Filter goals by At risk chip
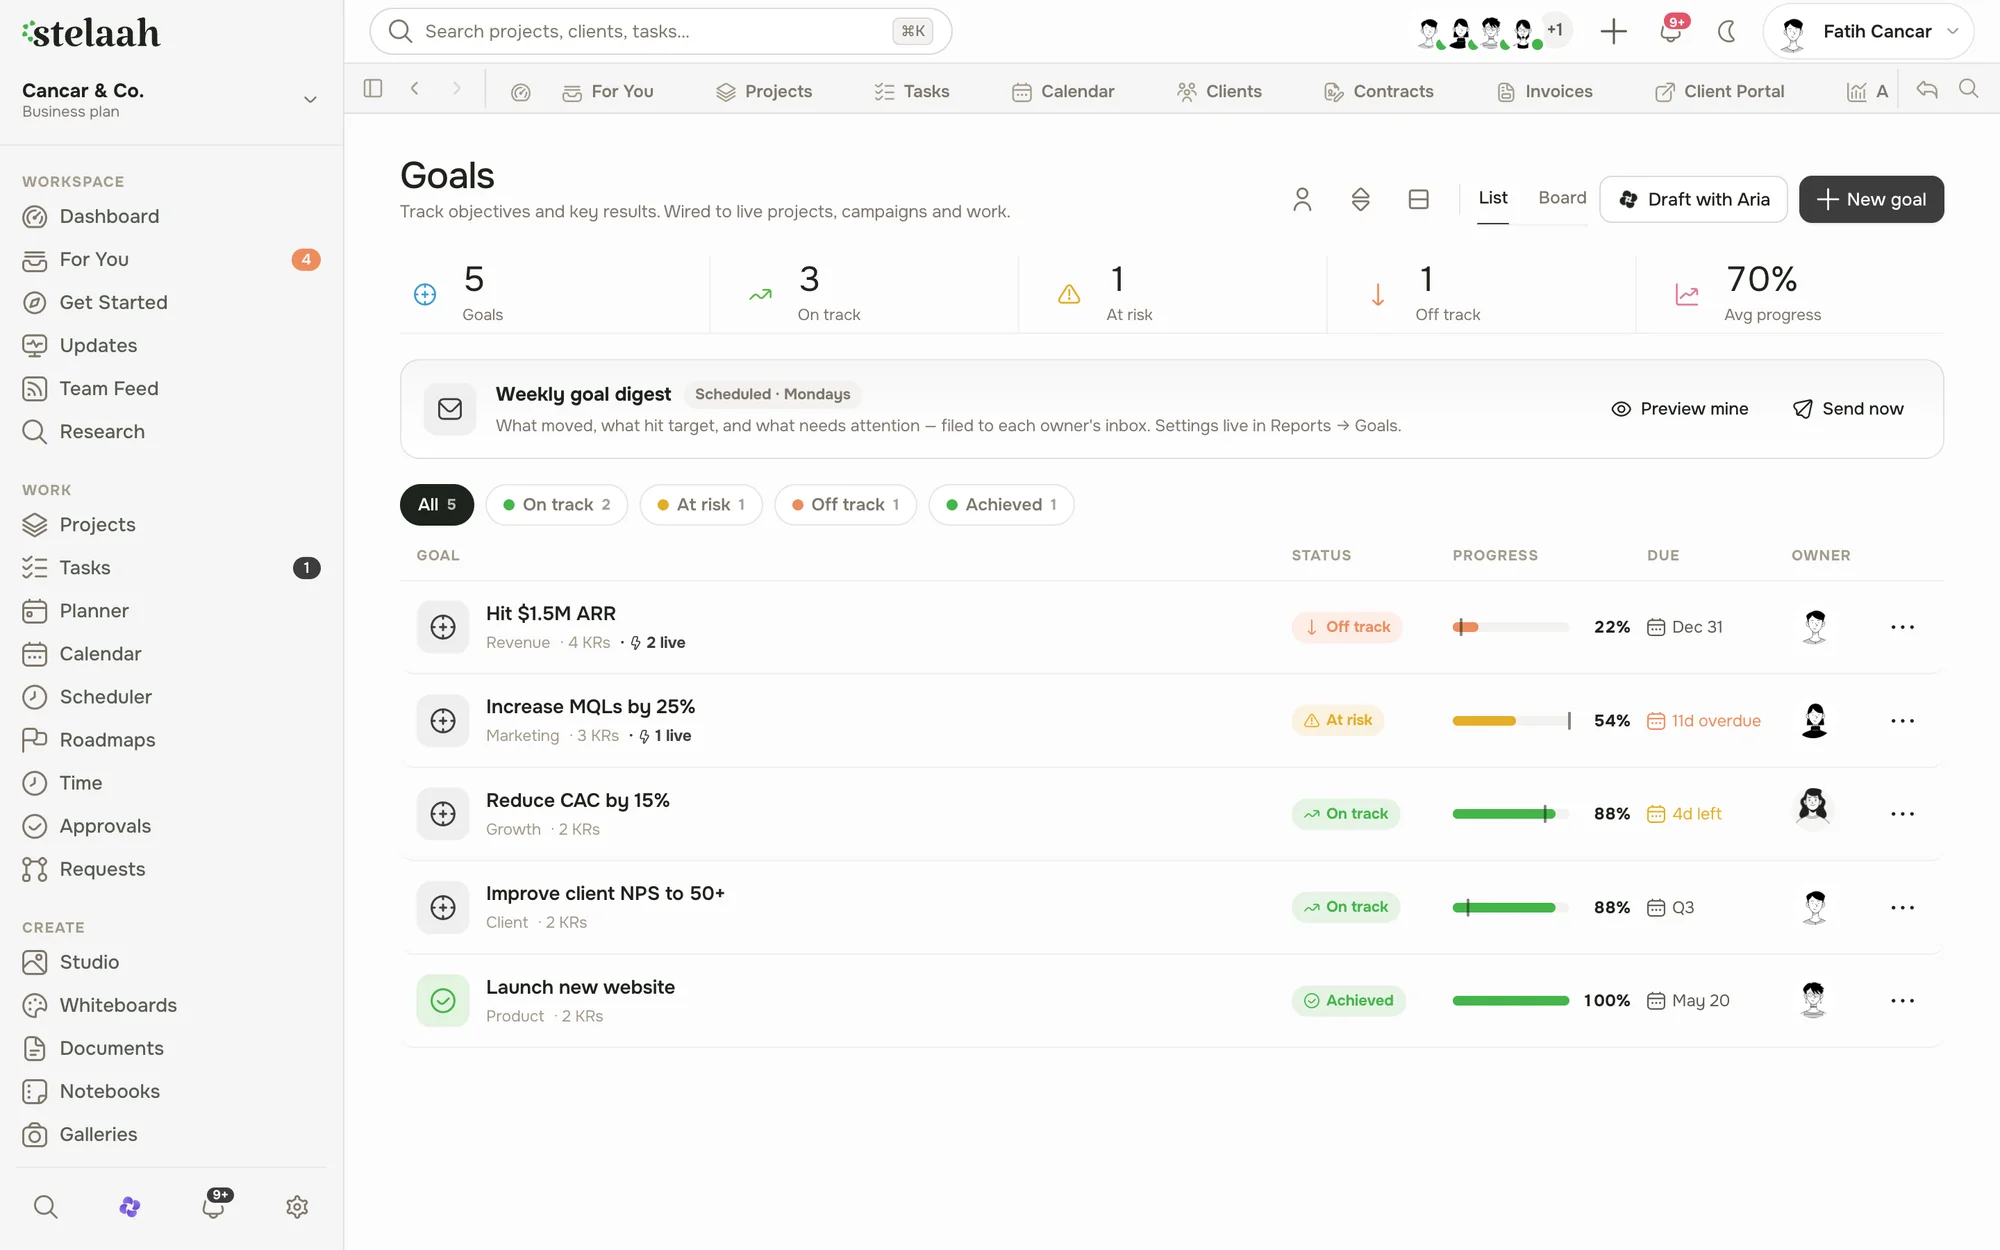This screenshot has height=1250, width=2000. click(x=700, y=504)
